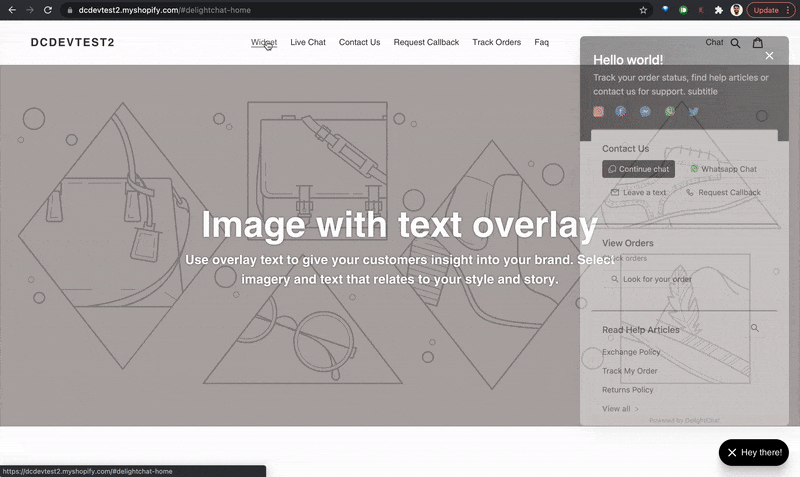Image resolution: width=800 pixels, height=477 pixels.
Task: Click the padlock site info icon
Action: click(70, 10)
